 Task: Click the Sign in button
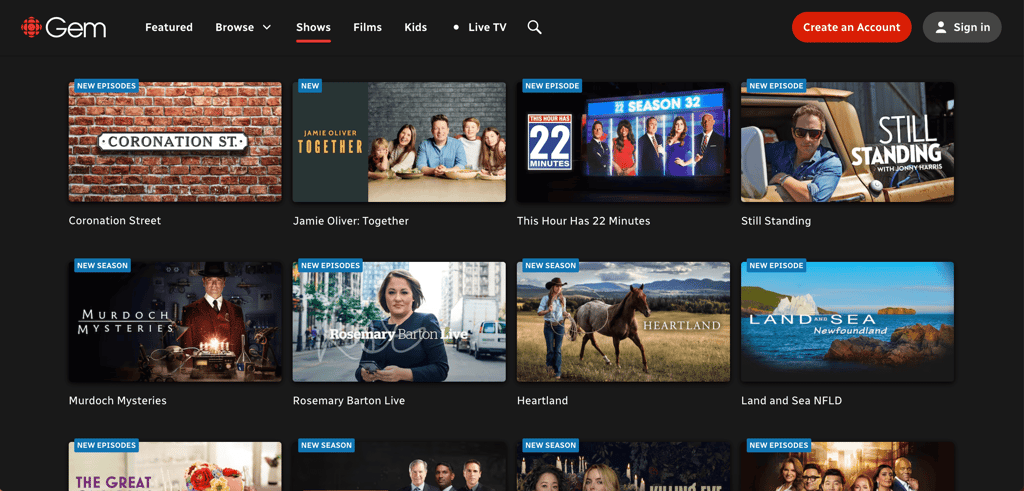(962, 27)
